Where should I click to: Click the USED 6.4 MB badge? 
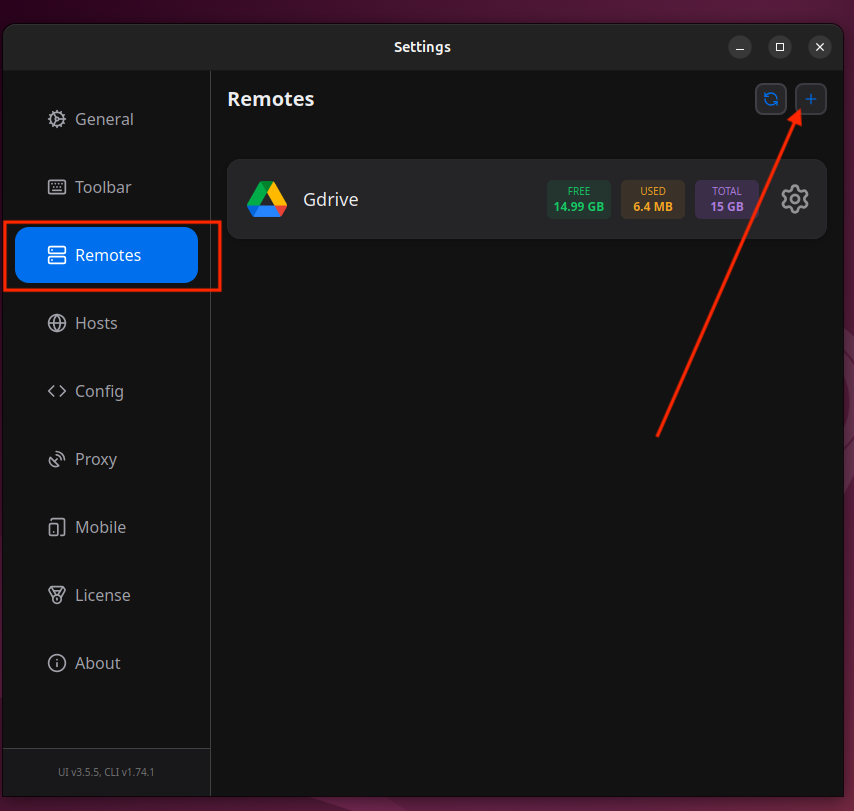point(652,199)
